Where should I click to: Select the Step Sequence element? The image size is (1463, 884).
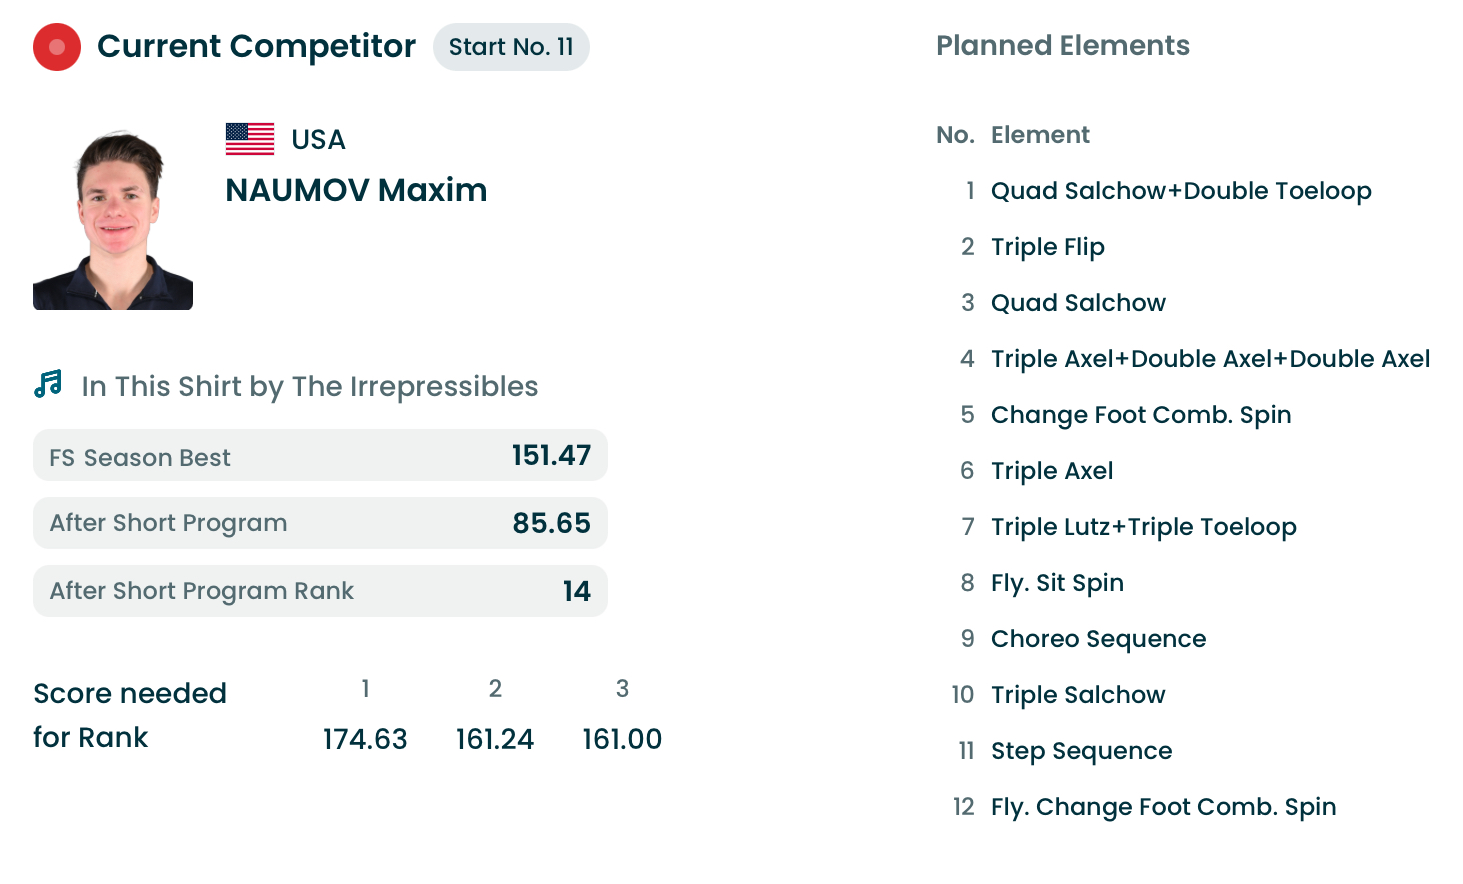point(1082,751)
